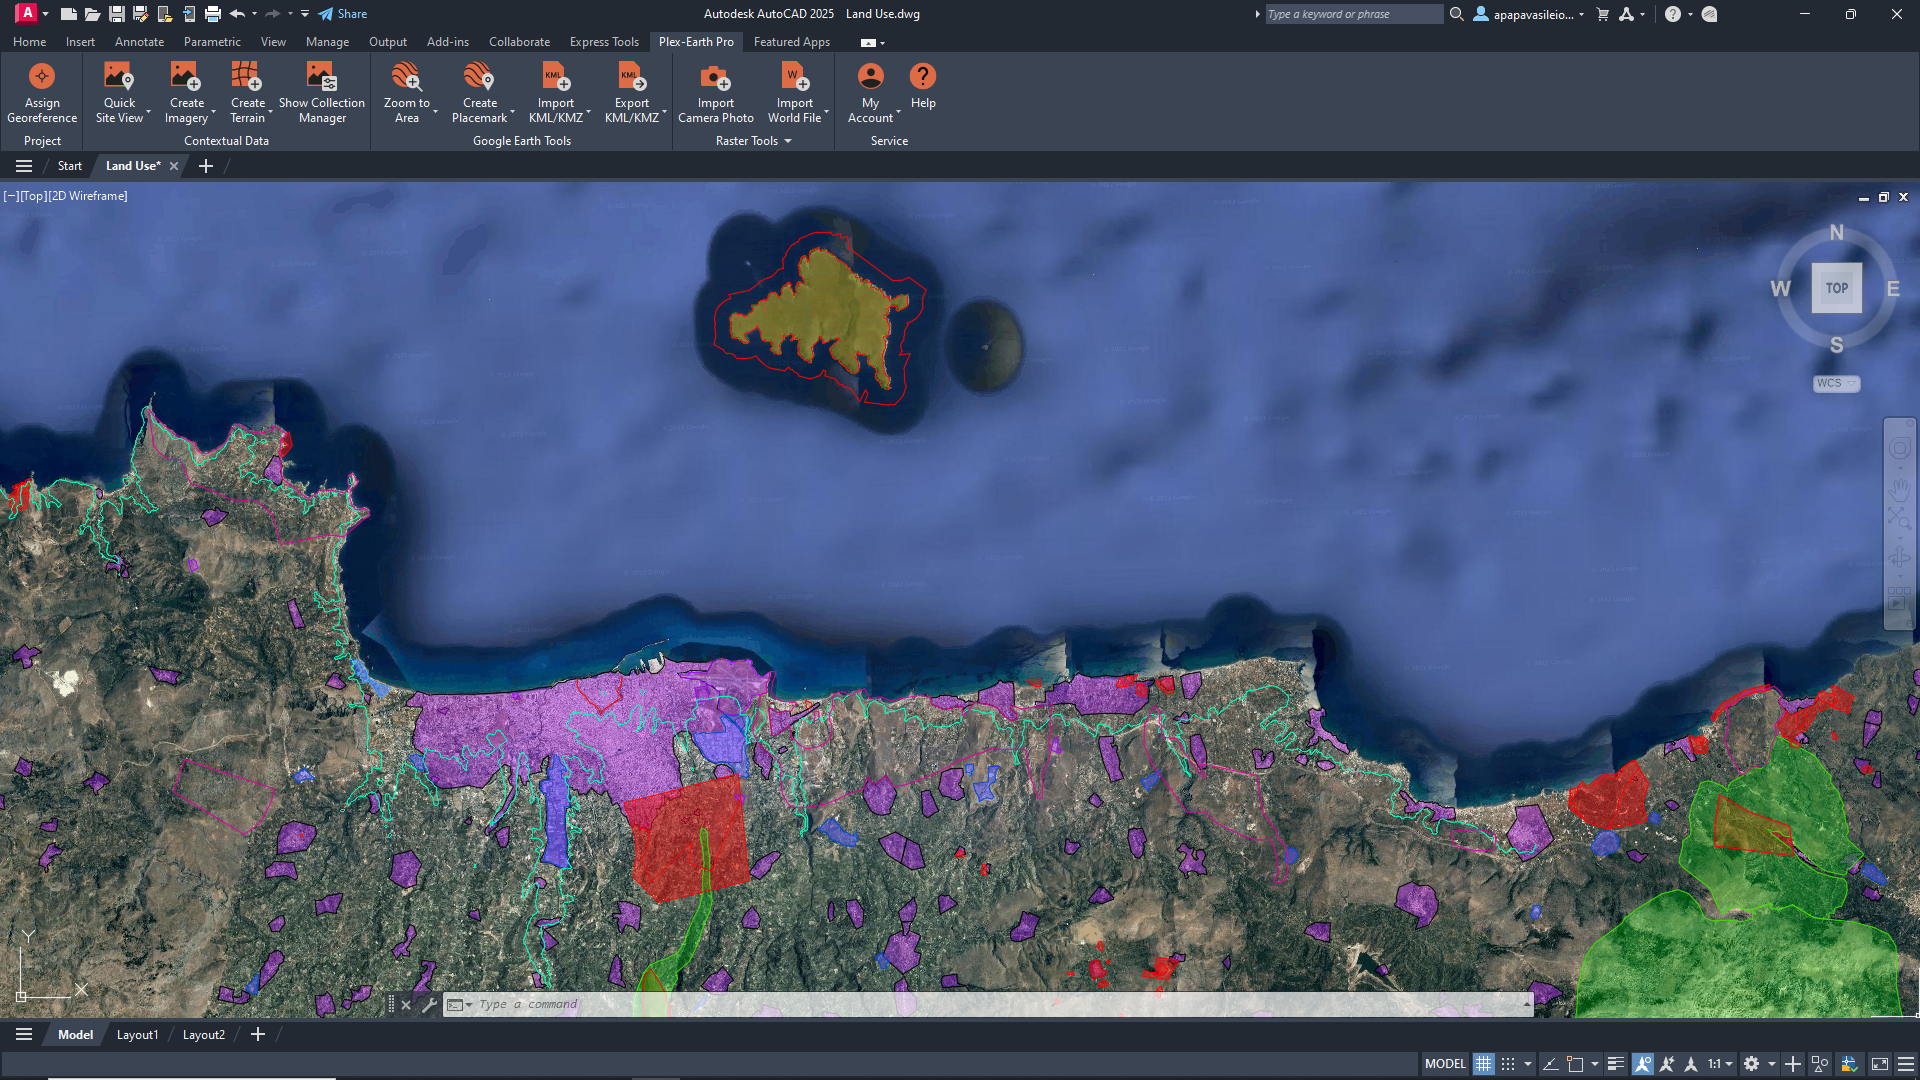Open the Express Tools ribbon tab

[604, 41]
